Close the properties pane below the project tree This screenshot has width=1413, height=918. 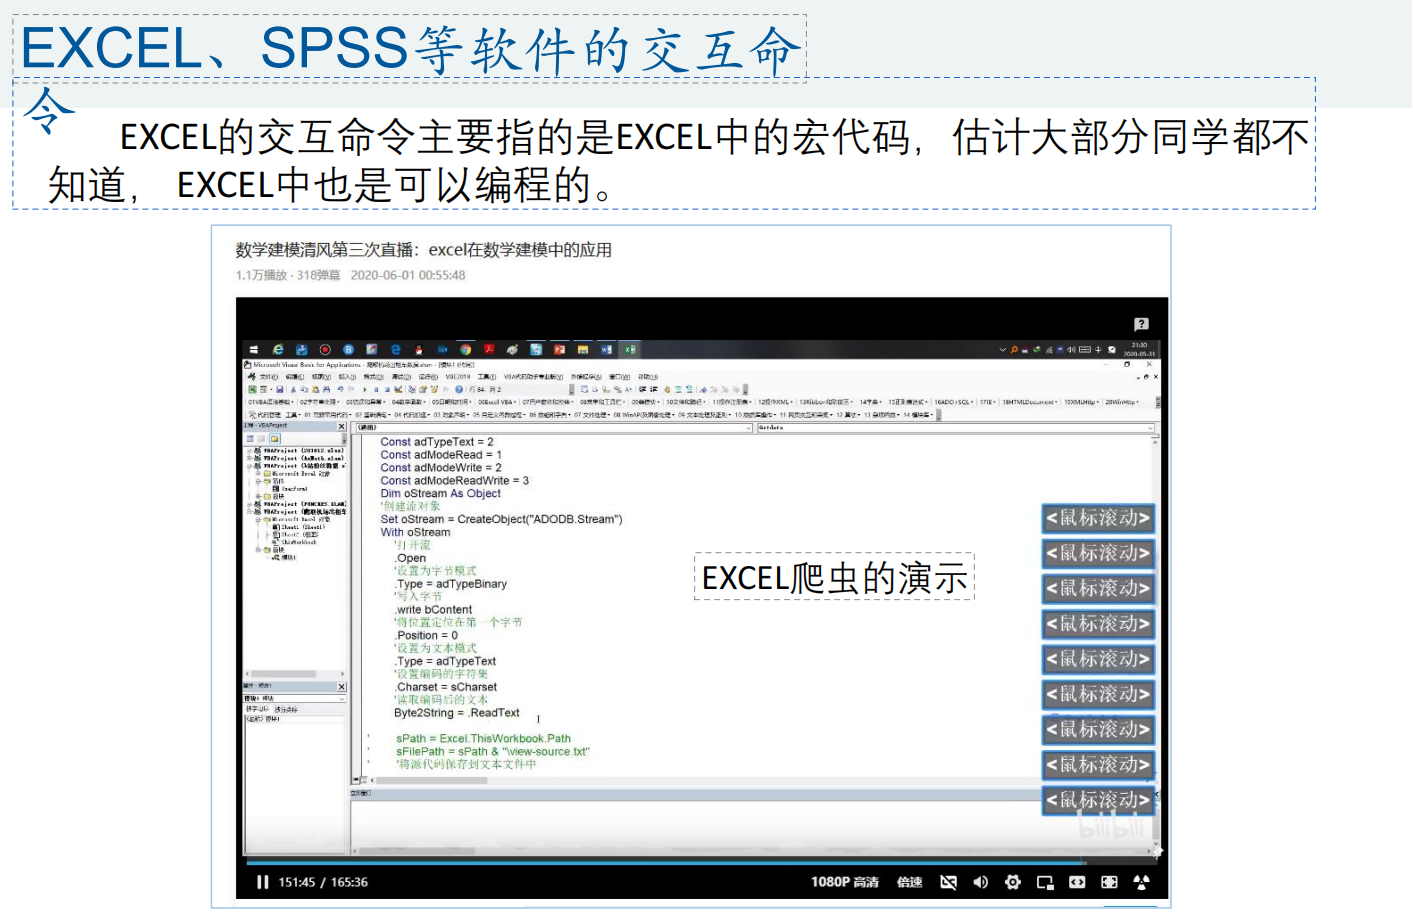(x=341, y=687)
